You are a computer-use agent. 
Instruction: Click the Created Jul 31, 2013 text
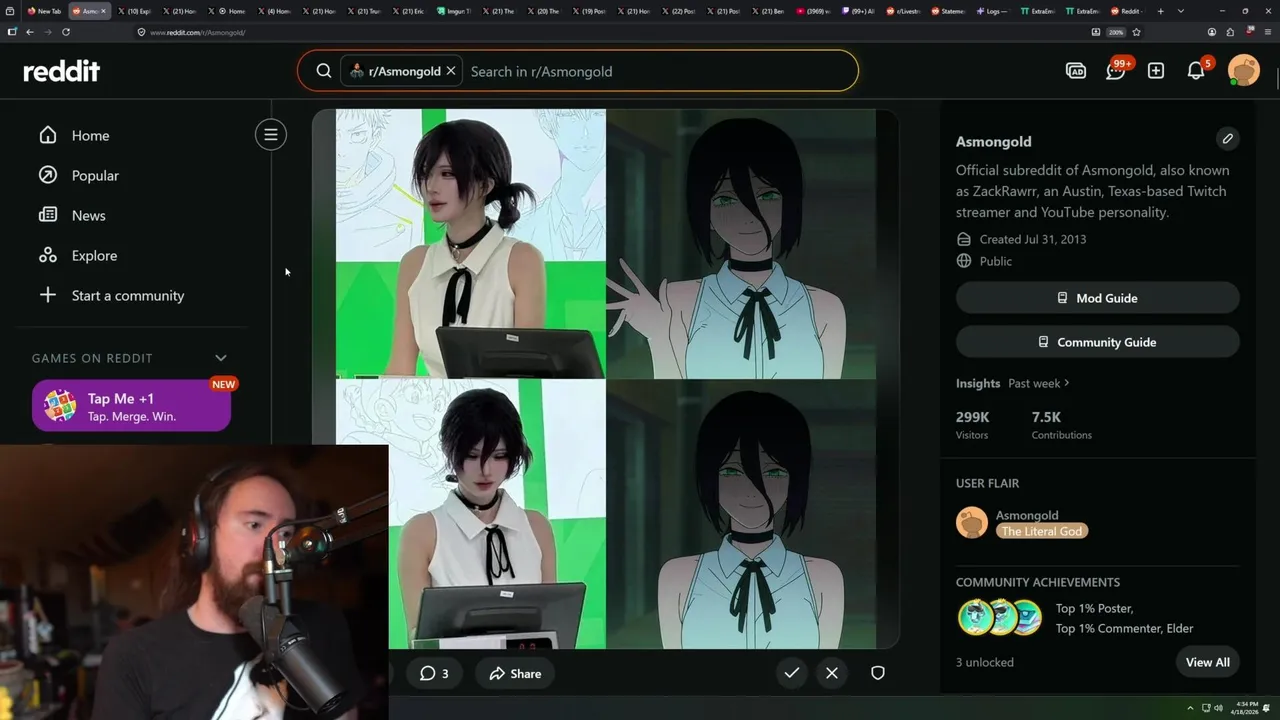tap(1032, 239)
